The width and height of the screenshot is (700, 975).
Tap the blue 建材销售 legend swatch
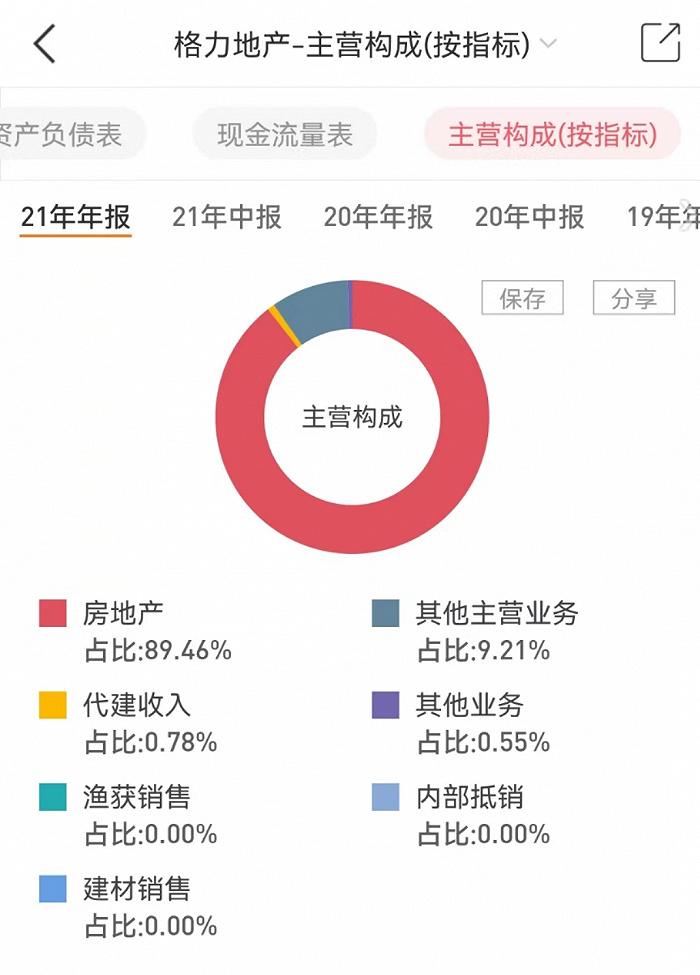(x=53, y=889)
